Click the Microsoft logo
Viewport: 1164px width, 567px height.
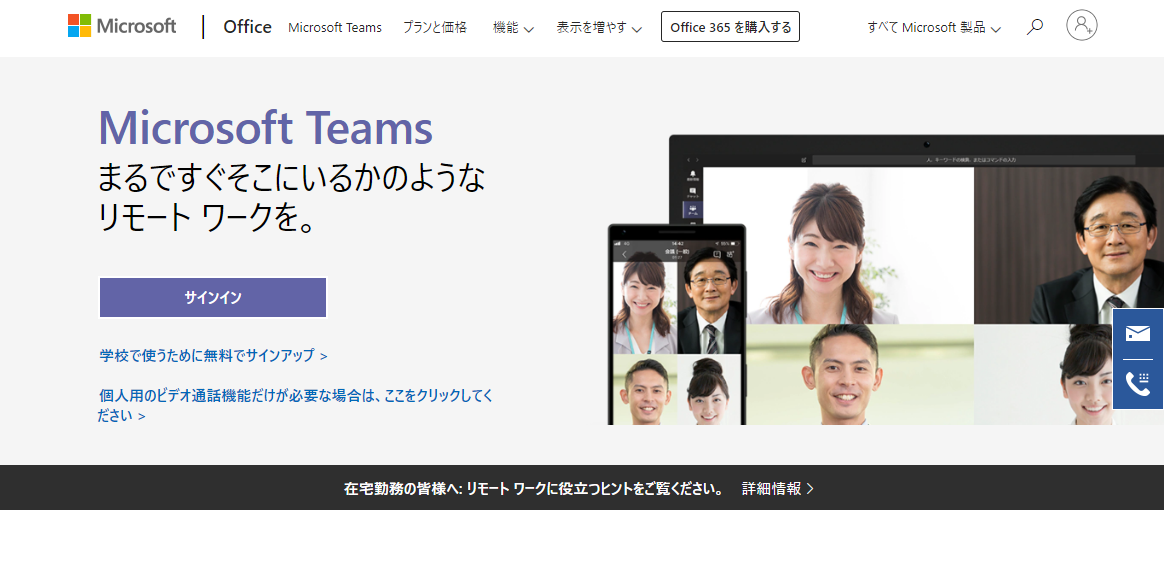(x=122, y=26)
